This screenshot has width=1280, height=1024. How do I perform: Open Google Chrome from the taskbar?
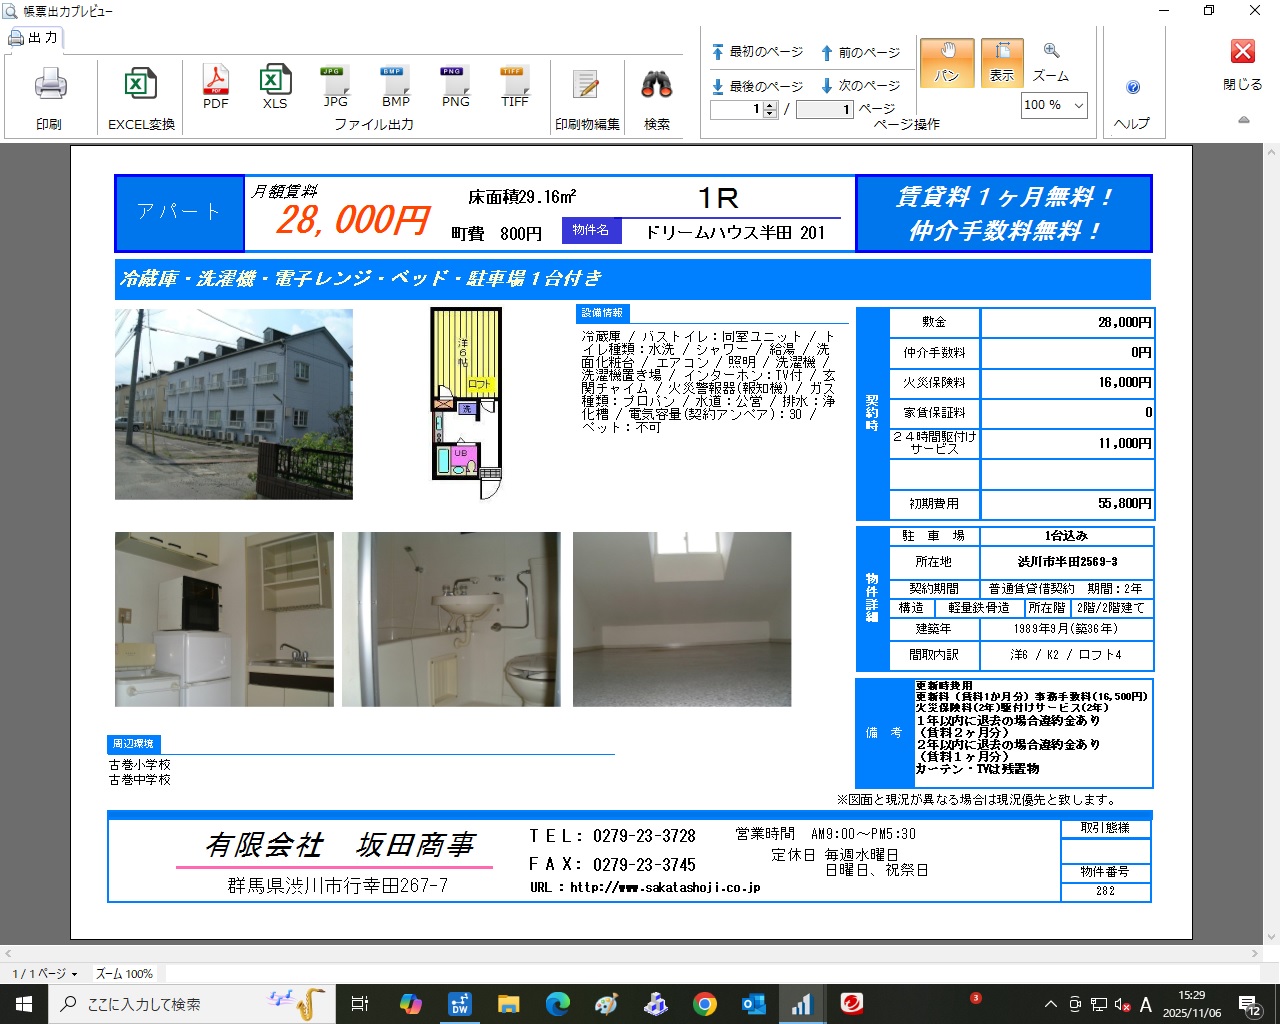point(705,1004)
